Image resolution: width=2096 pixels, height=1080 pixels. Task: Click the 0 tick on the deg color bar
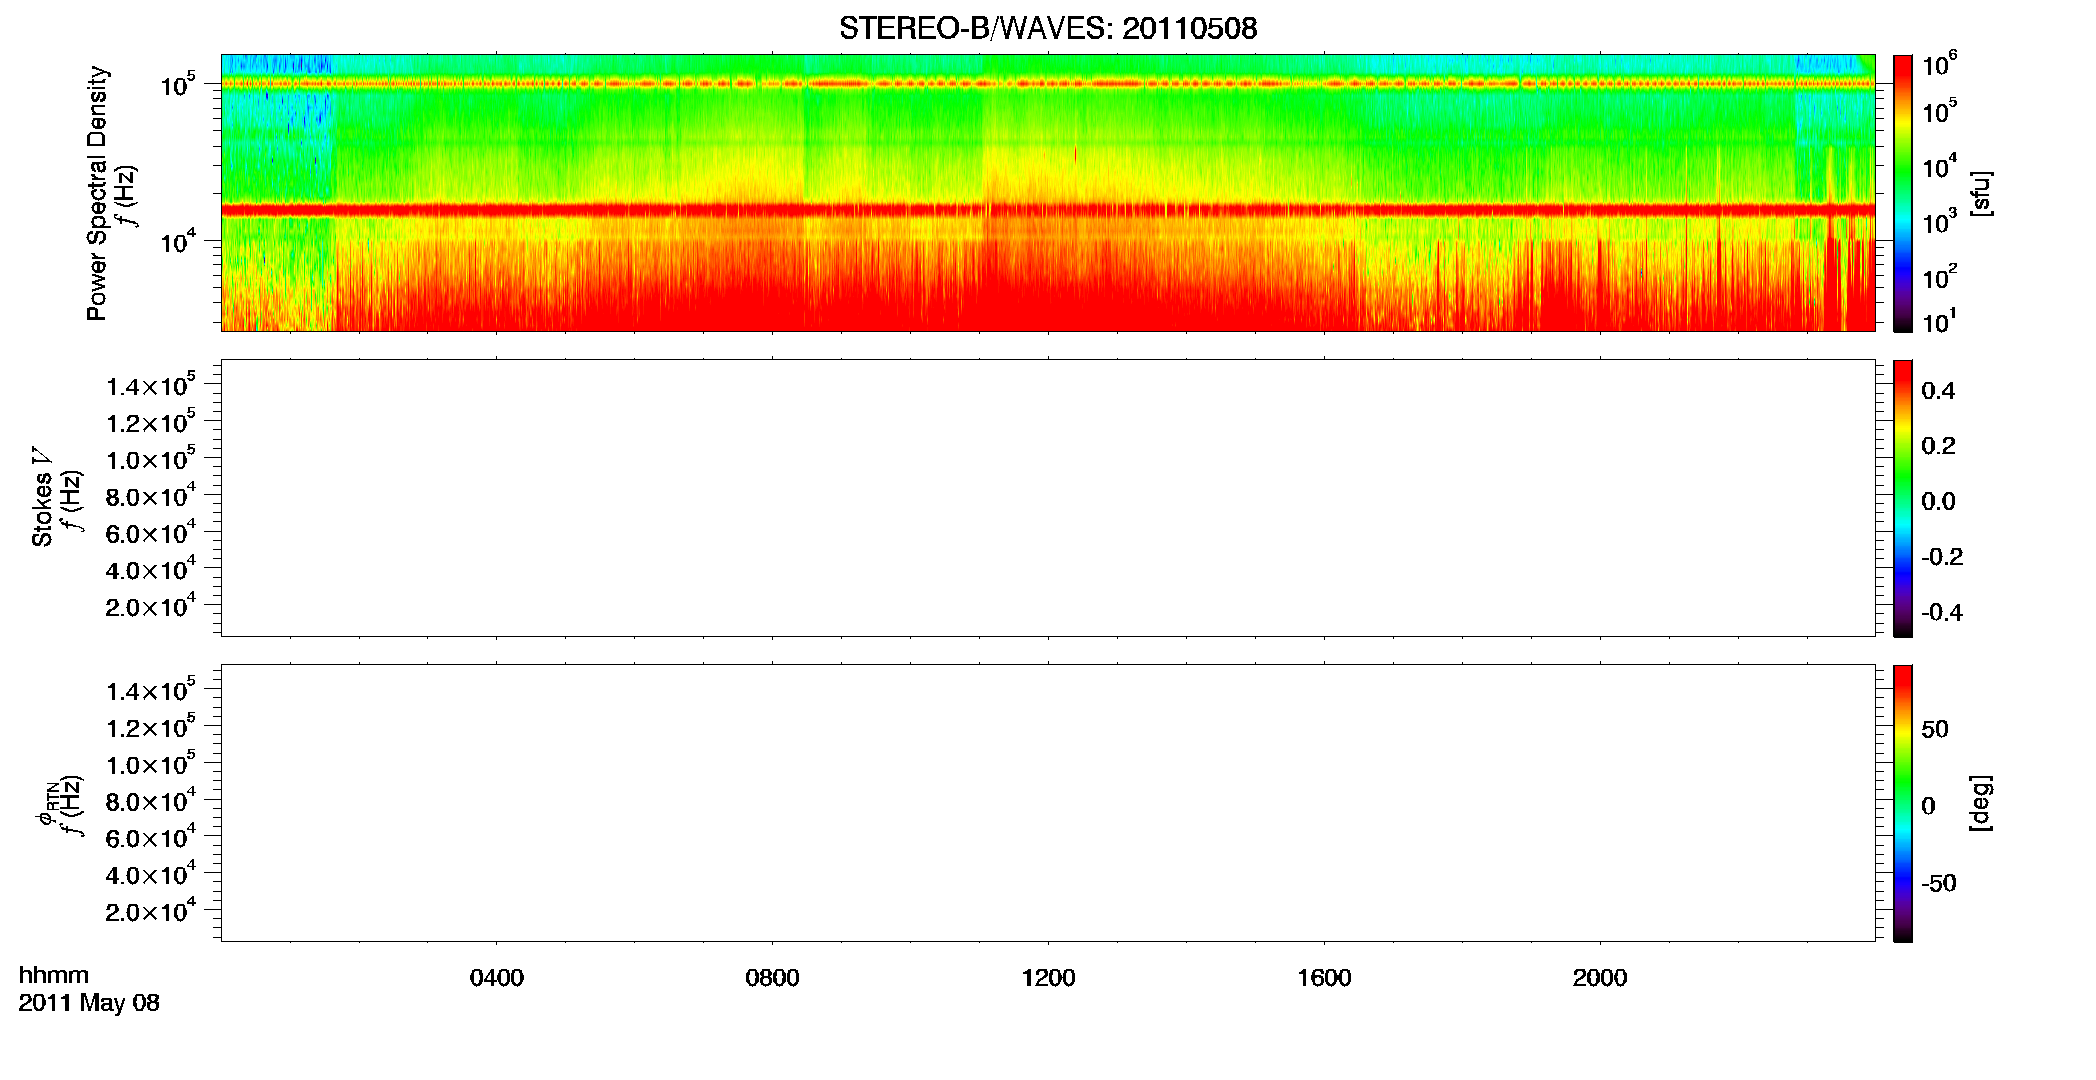point(1928,806)
